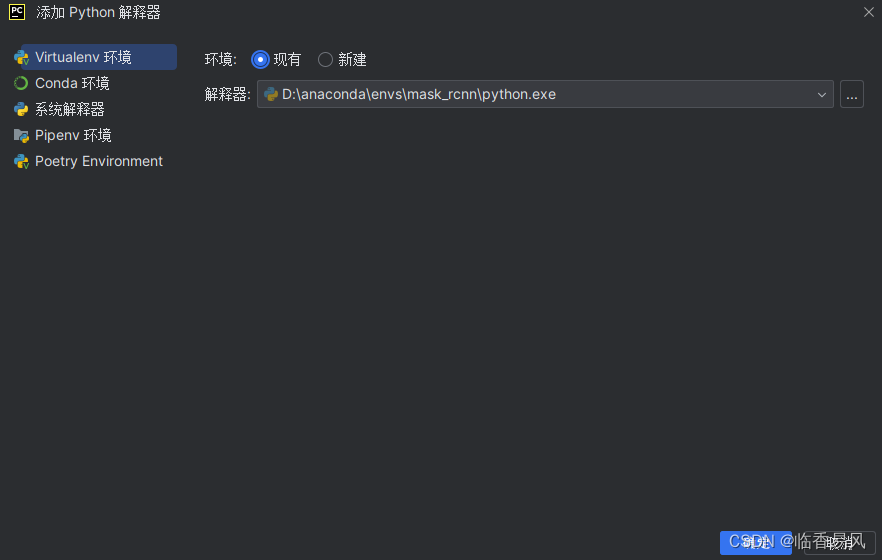
Task: Select the 新建 radio button
Action: [x=325, y=60]
